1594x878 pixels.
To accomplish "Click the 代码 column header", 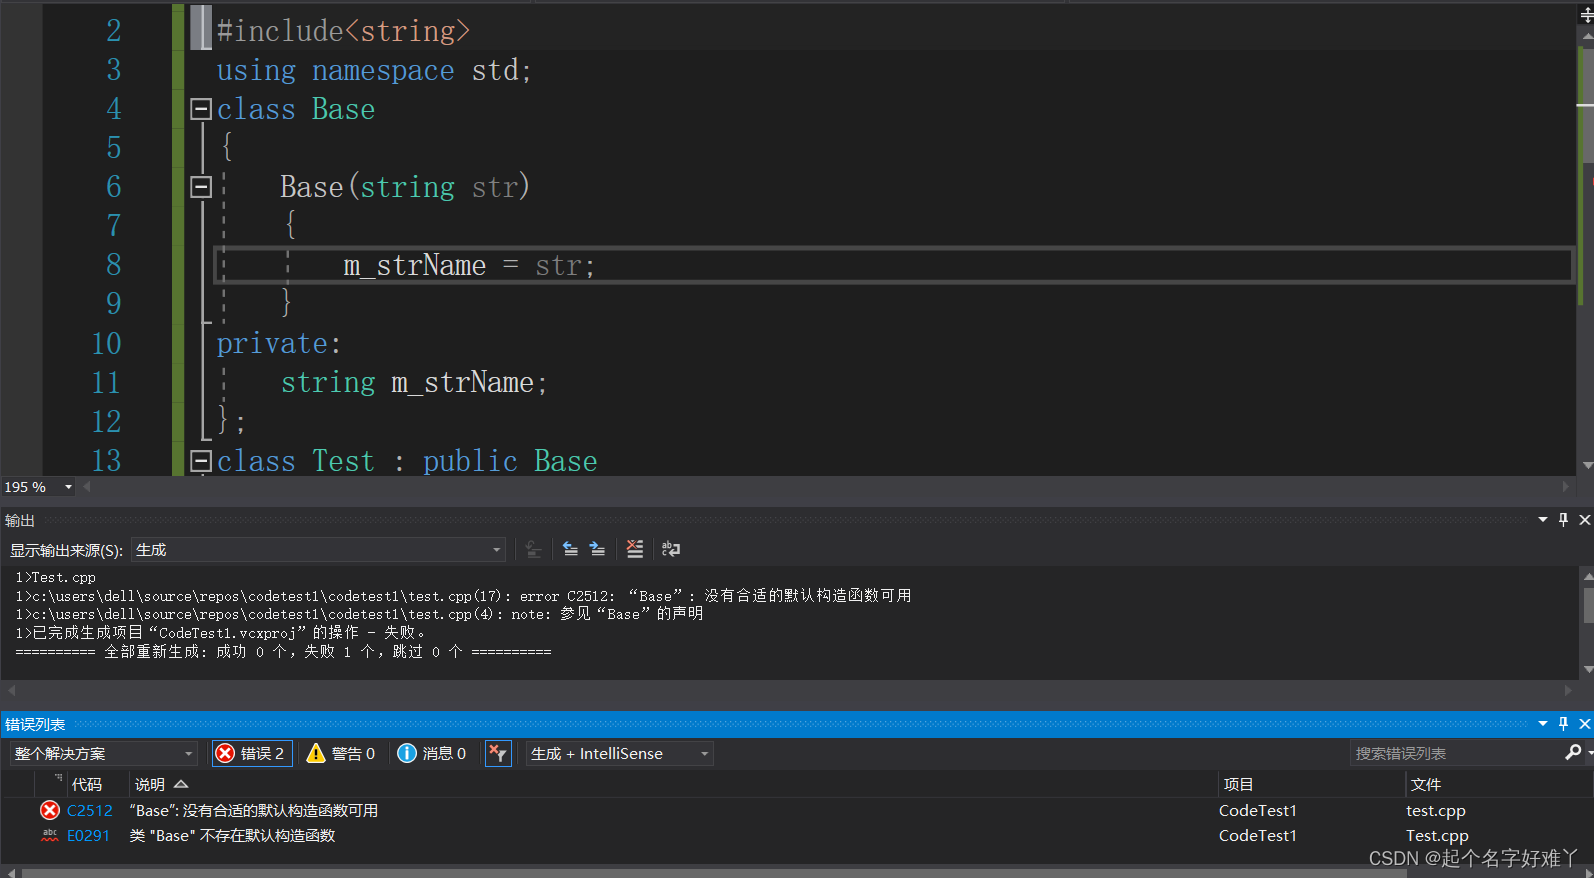I will (x=87, y=785).
